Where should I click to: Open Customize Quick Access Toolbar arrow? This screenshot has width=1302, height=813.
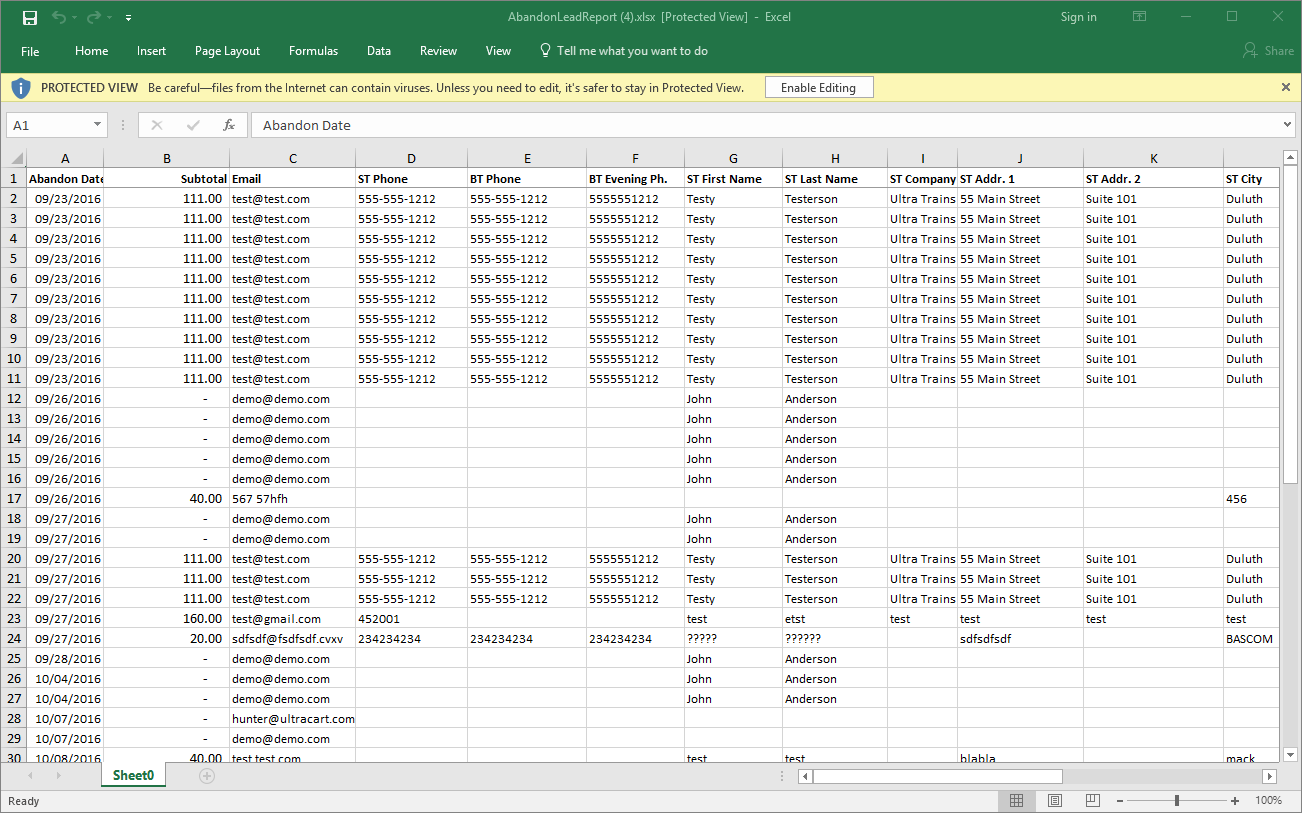pyautogui.click(x=129, y=18)
